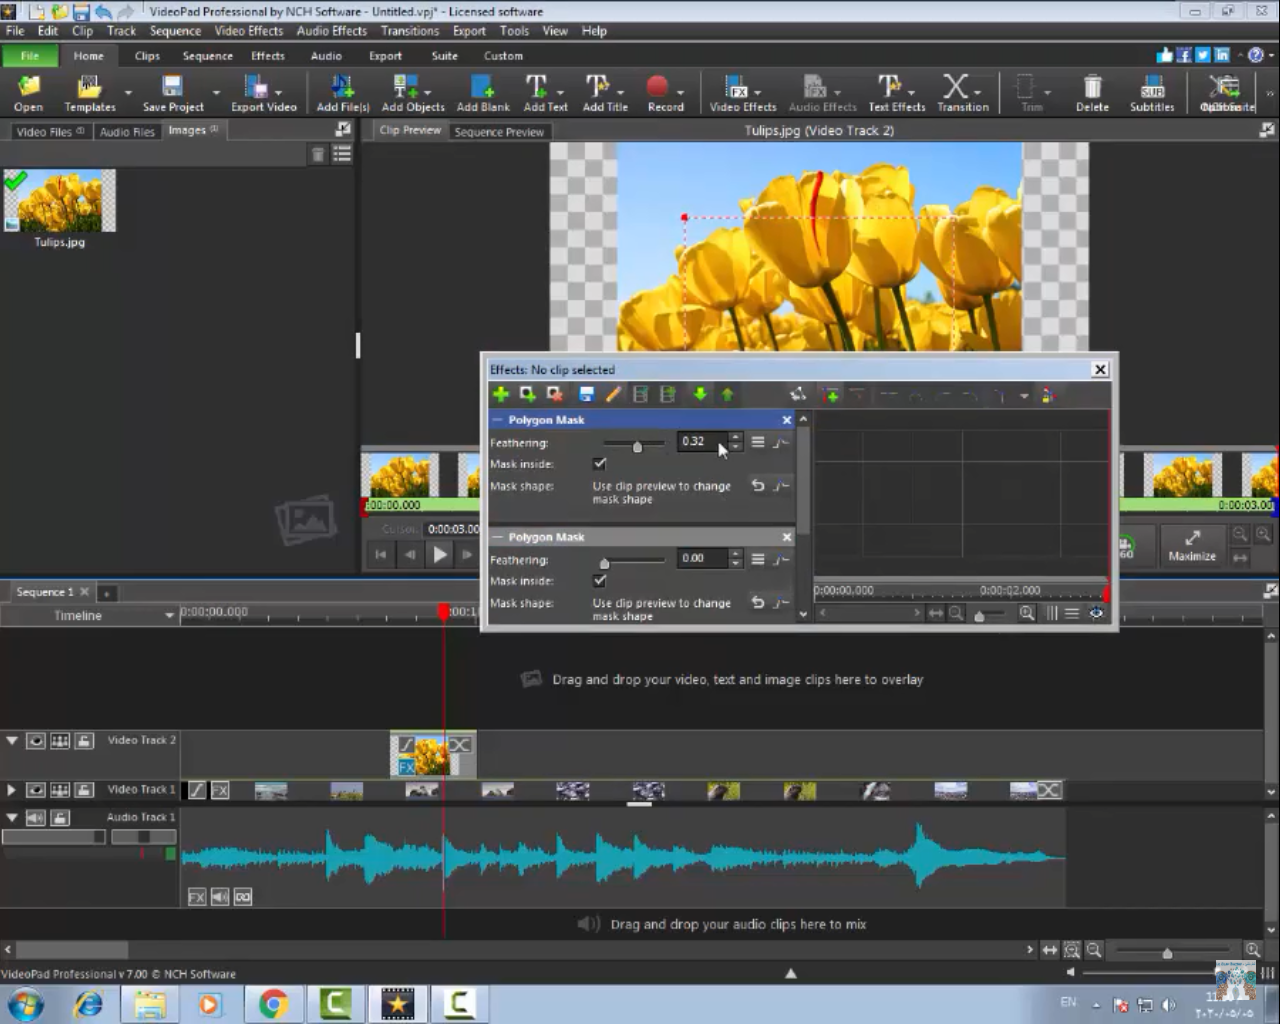Toggle the eye icon in the keyframe panel
Image resolution: width=1280 pixels, height=1024 pixels.
point(1096,613)
